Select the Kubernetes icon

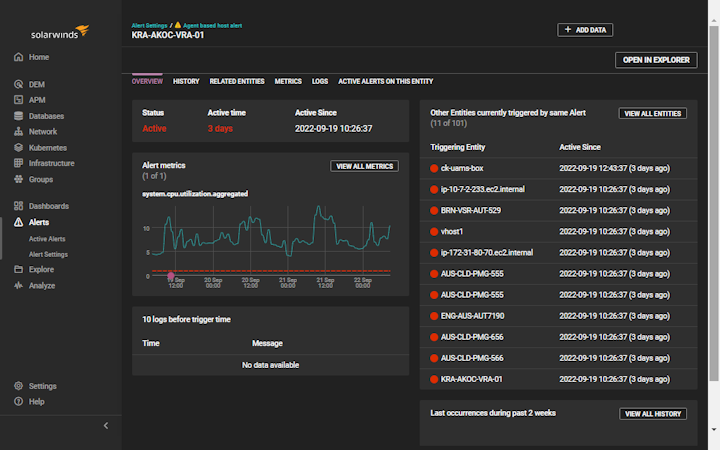point(19,147)
